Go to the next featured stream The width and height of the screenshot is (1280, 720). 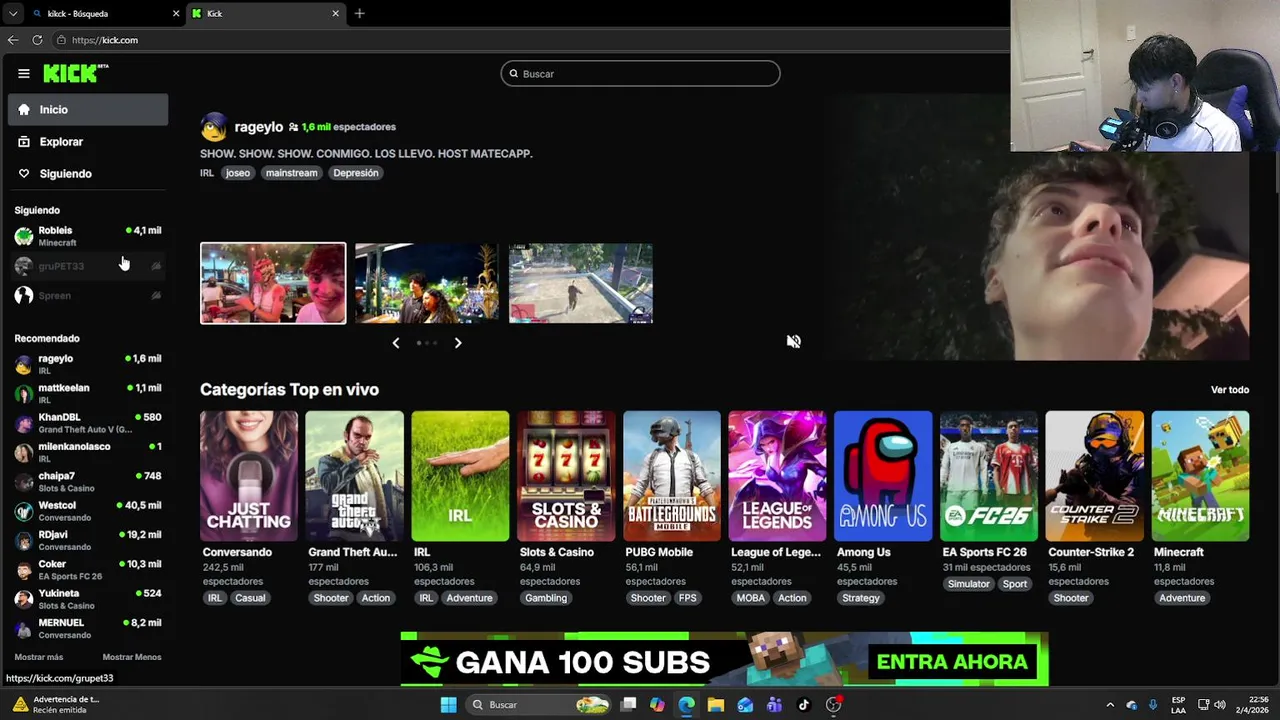pos(458,343)
